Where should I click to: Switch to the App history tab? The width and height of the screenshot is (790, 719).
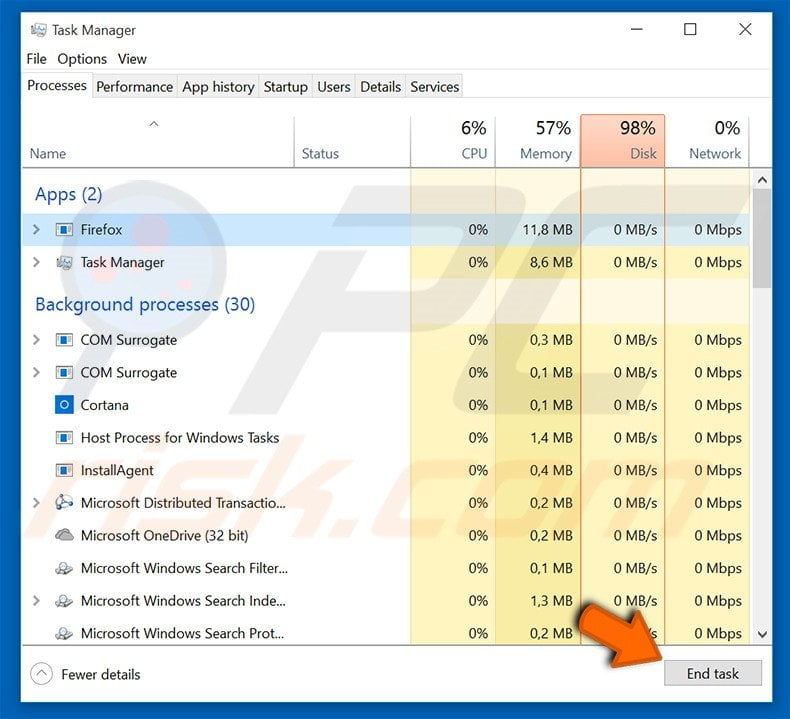[x=218, y=87]
